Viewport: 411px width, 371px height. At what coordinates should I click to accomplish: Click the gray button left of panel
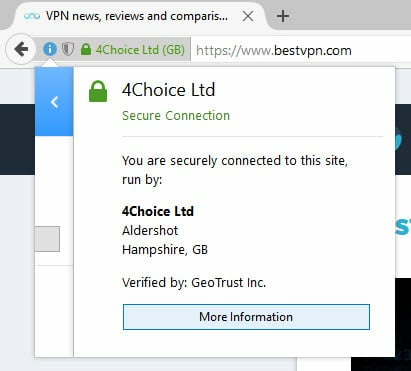[x=47, y=239]
